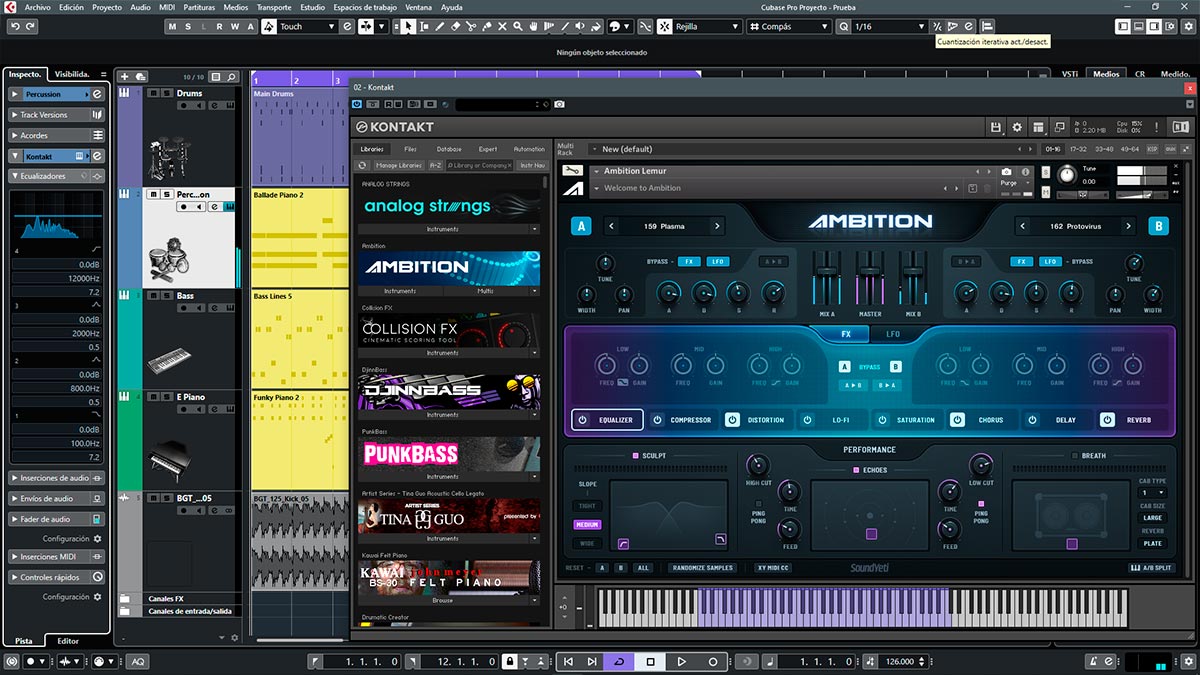Open the Rejilla snap type dropdown
The height and width of the screenshot is (675, 1200).
pyautogui.click(x=706, y=26)
